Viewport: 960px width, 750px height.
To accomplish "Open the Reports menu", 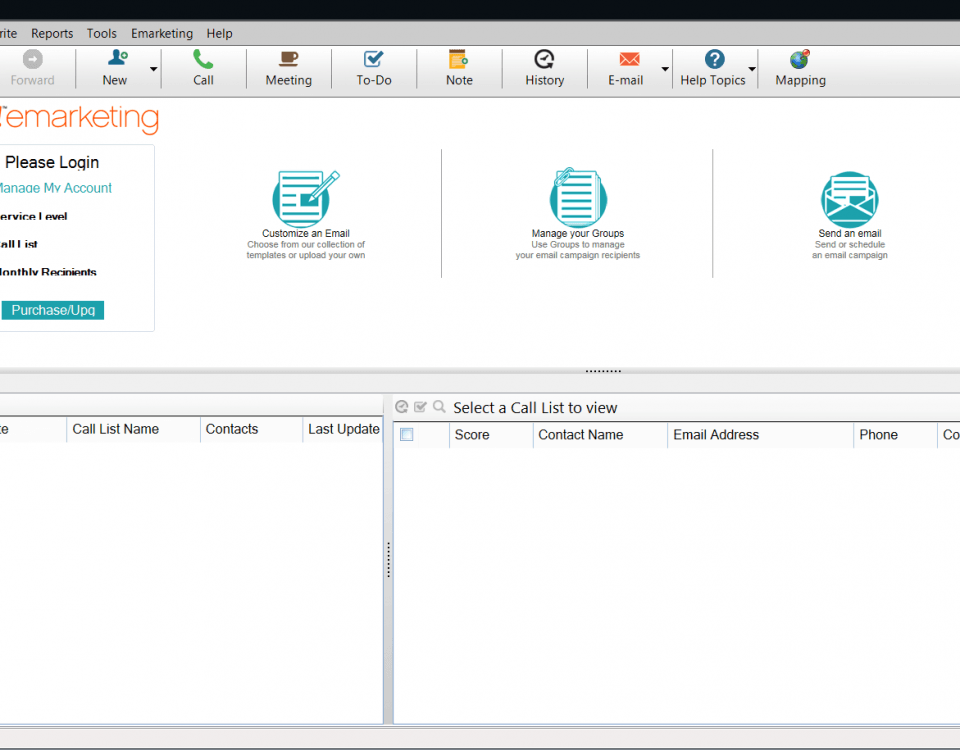I will (52, 34).
